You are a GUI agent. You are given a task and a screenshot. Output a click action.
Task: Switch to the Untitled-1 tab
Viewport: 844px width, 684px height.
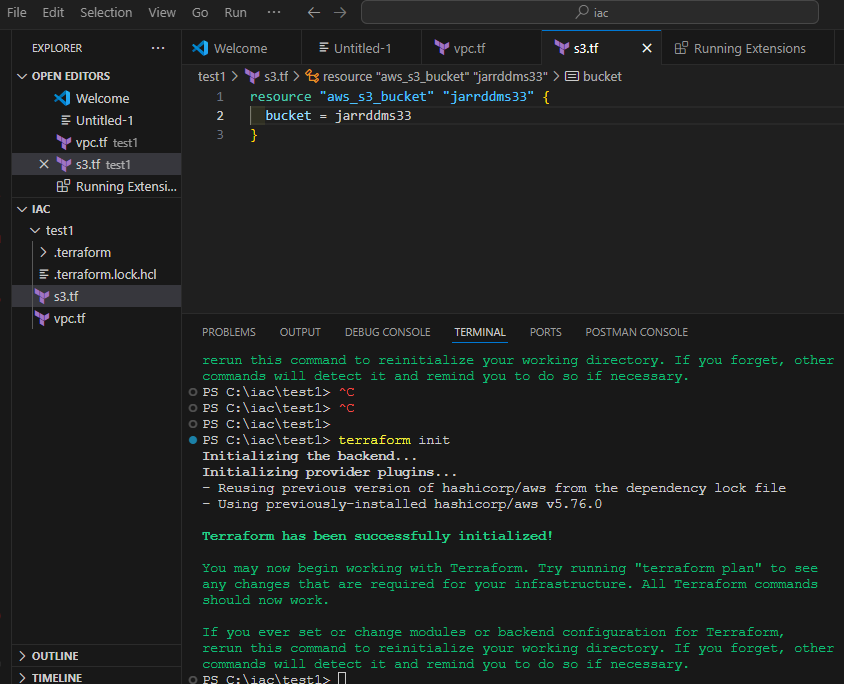[362, 48]
